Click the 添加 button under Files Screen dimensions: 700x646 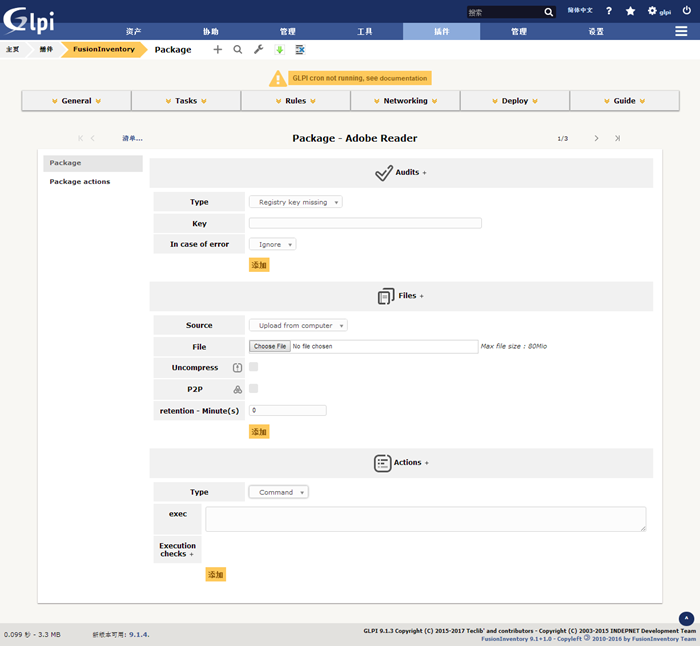[x=259, y=432]
